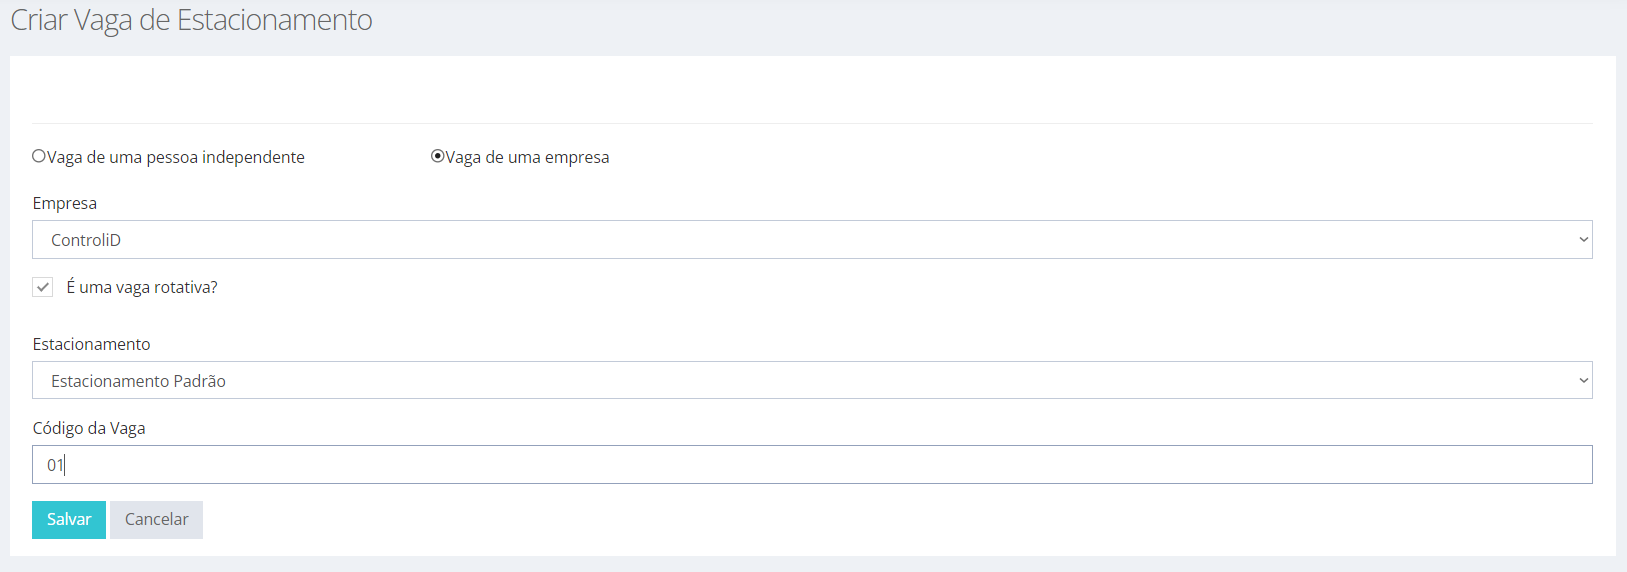Open the Estacionamento dropdown
The height and width of the screenshot is (572, 1627).
[x=812, y=380]
